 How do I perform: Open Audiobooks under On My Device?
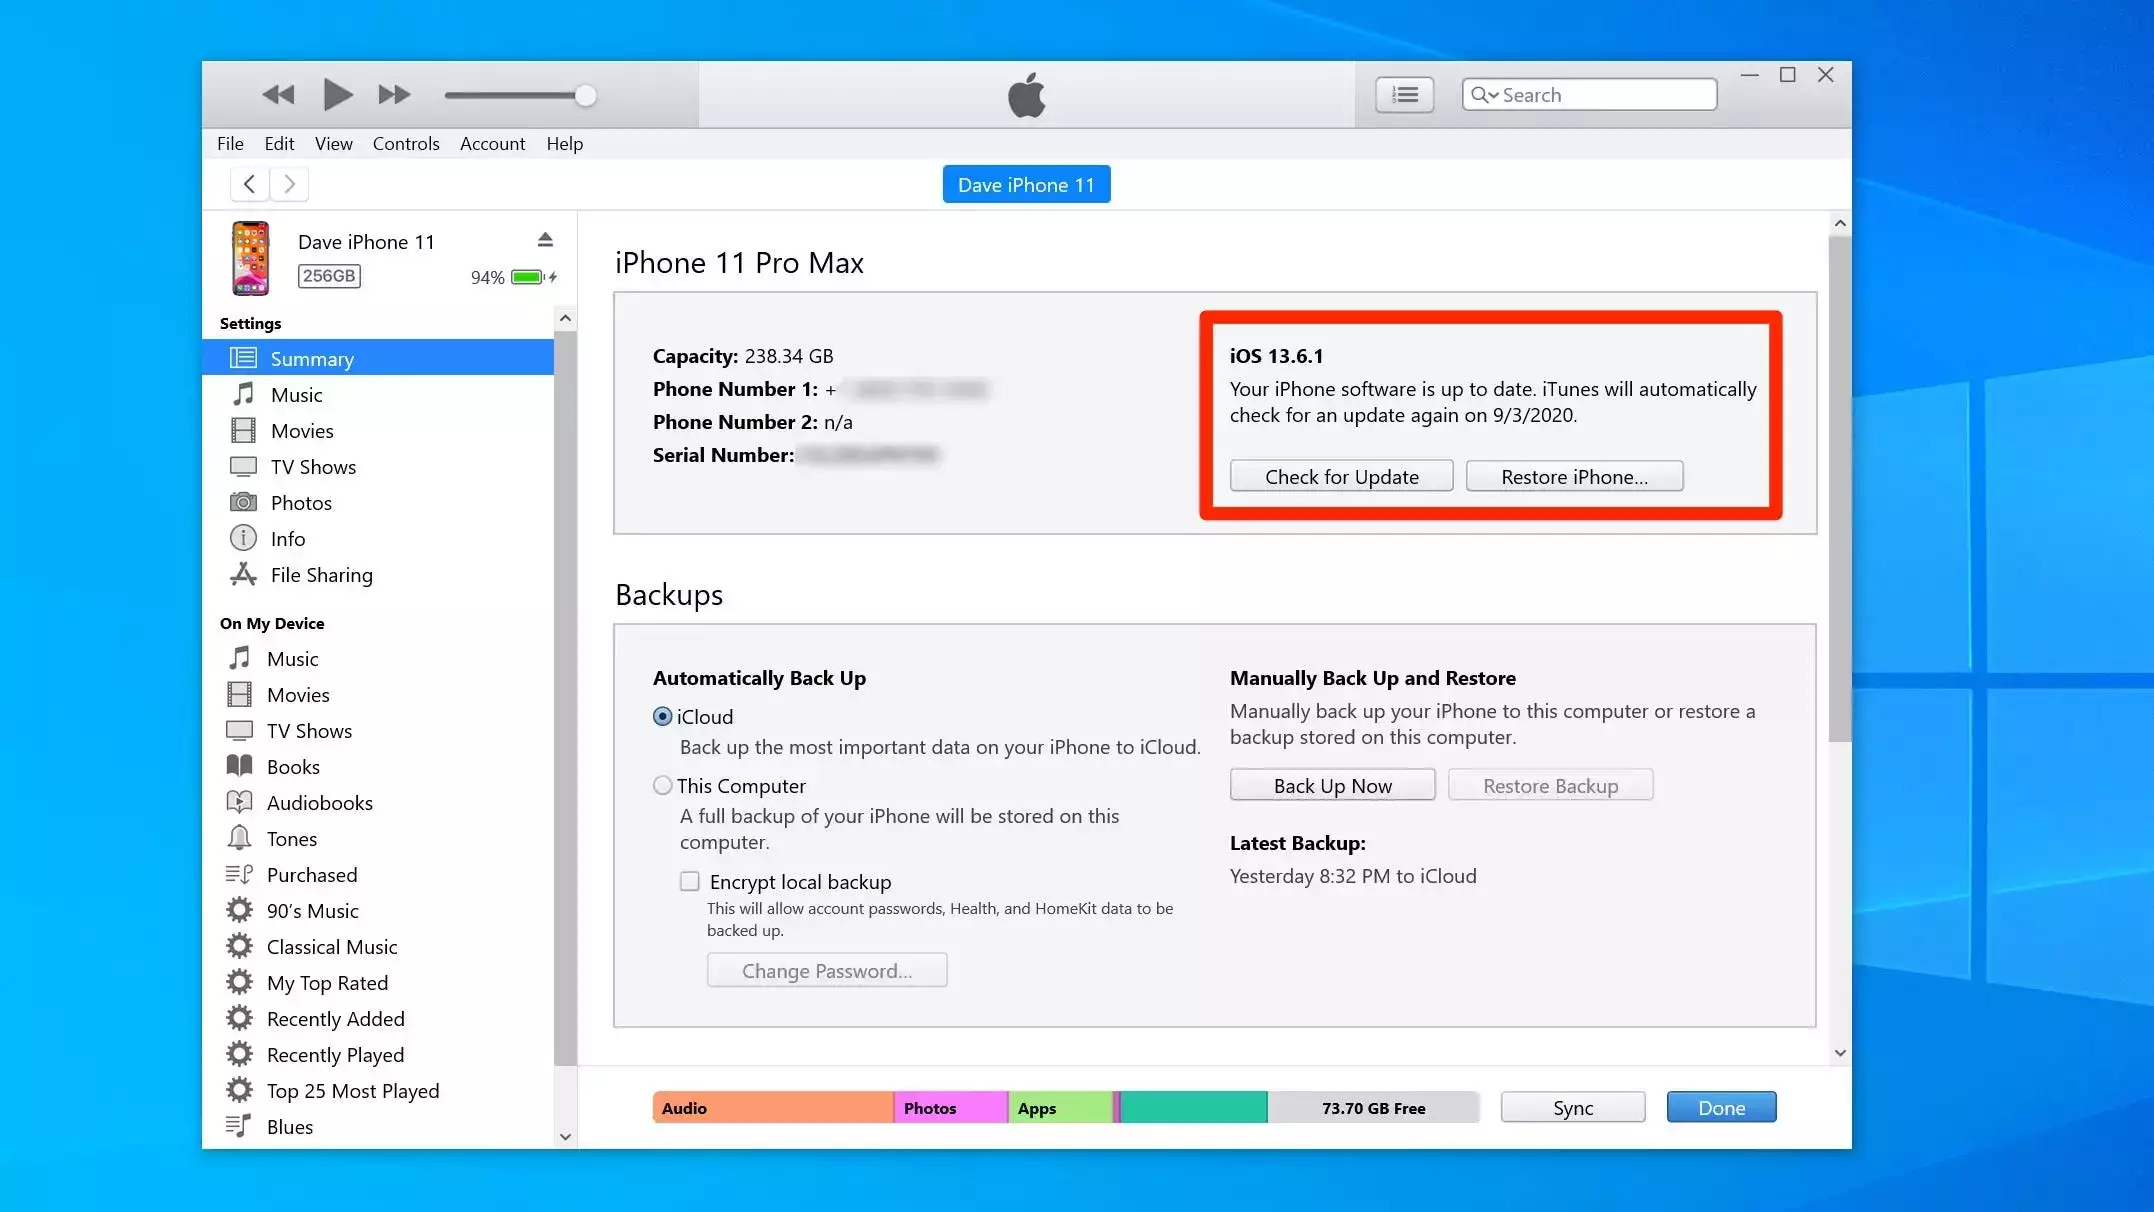pos(319,803)
